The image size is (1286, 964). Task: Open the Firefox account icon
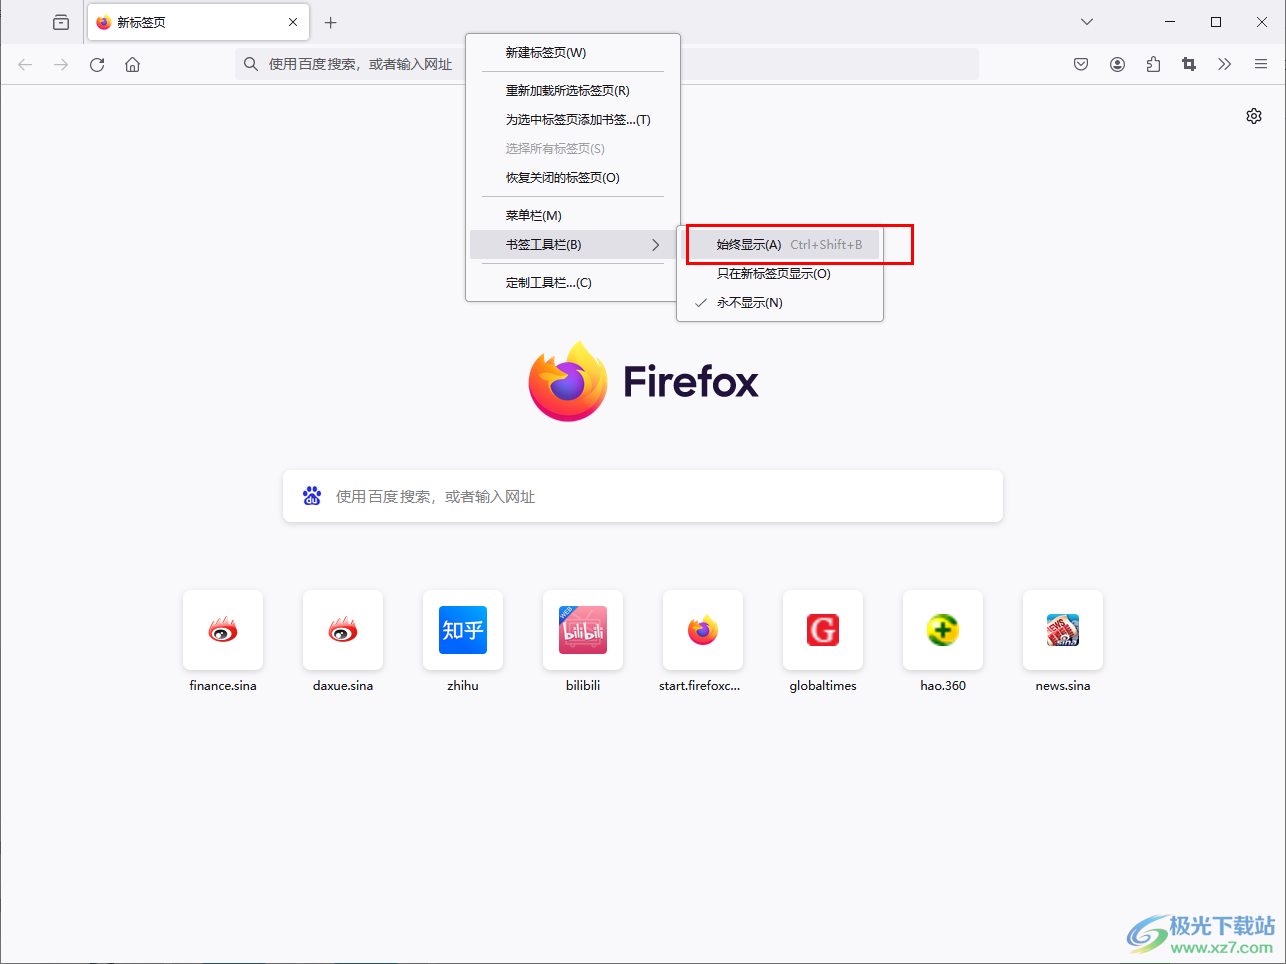[x=1117, y=64]
